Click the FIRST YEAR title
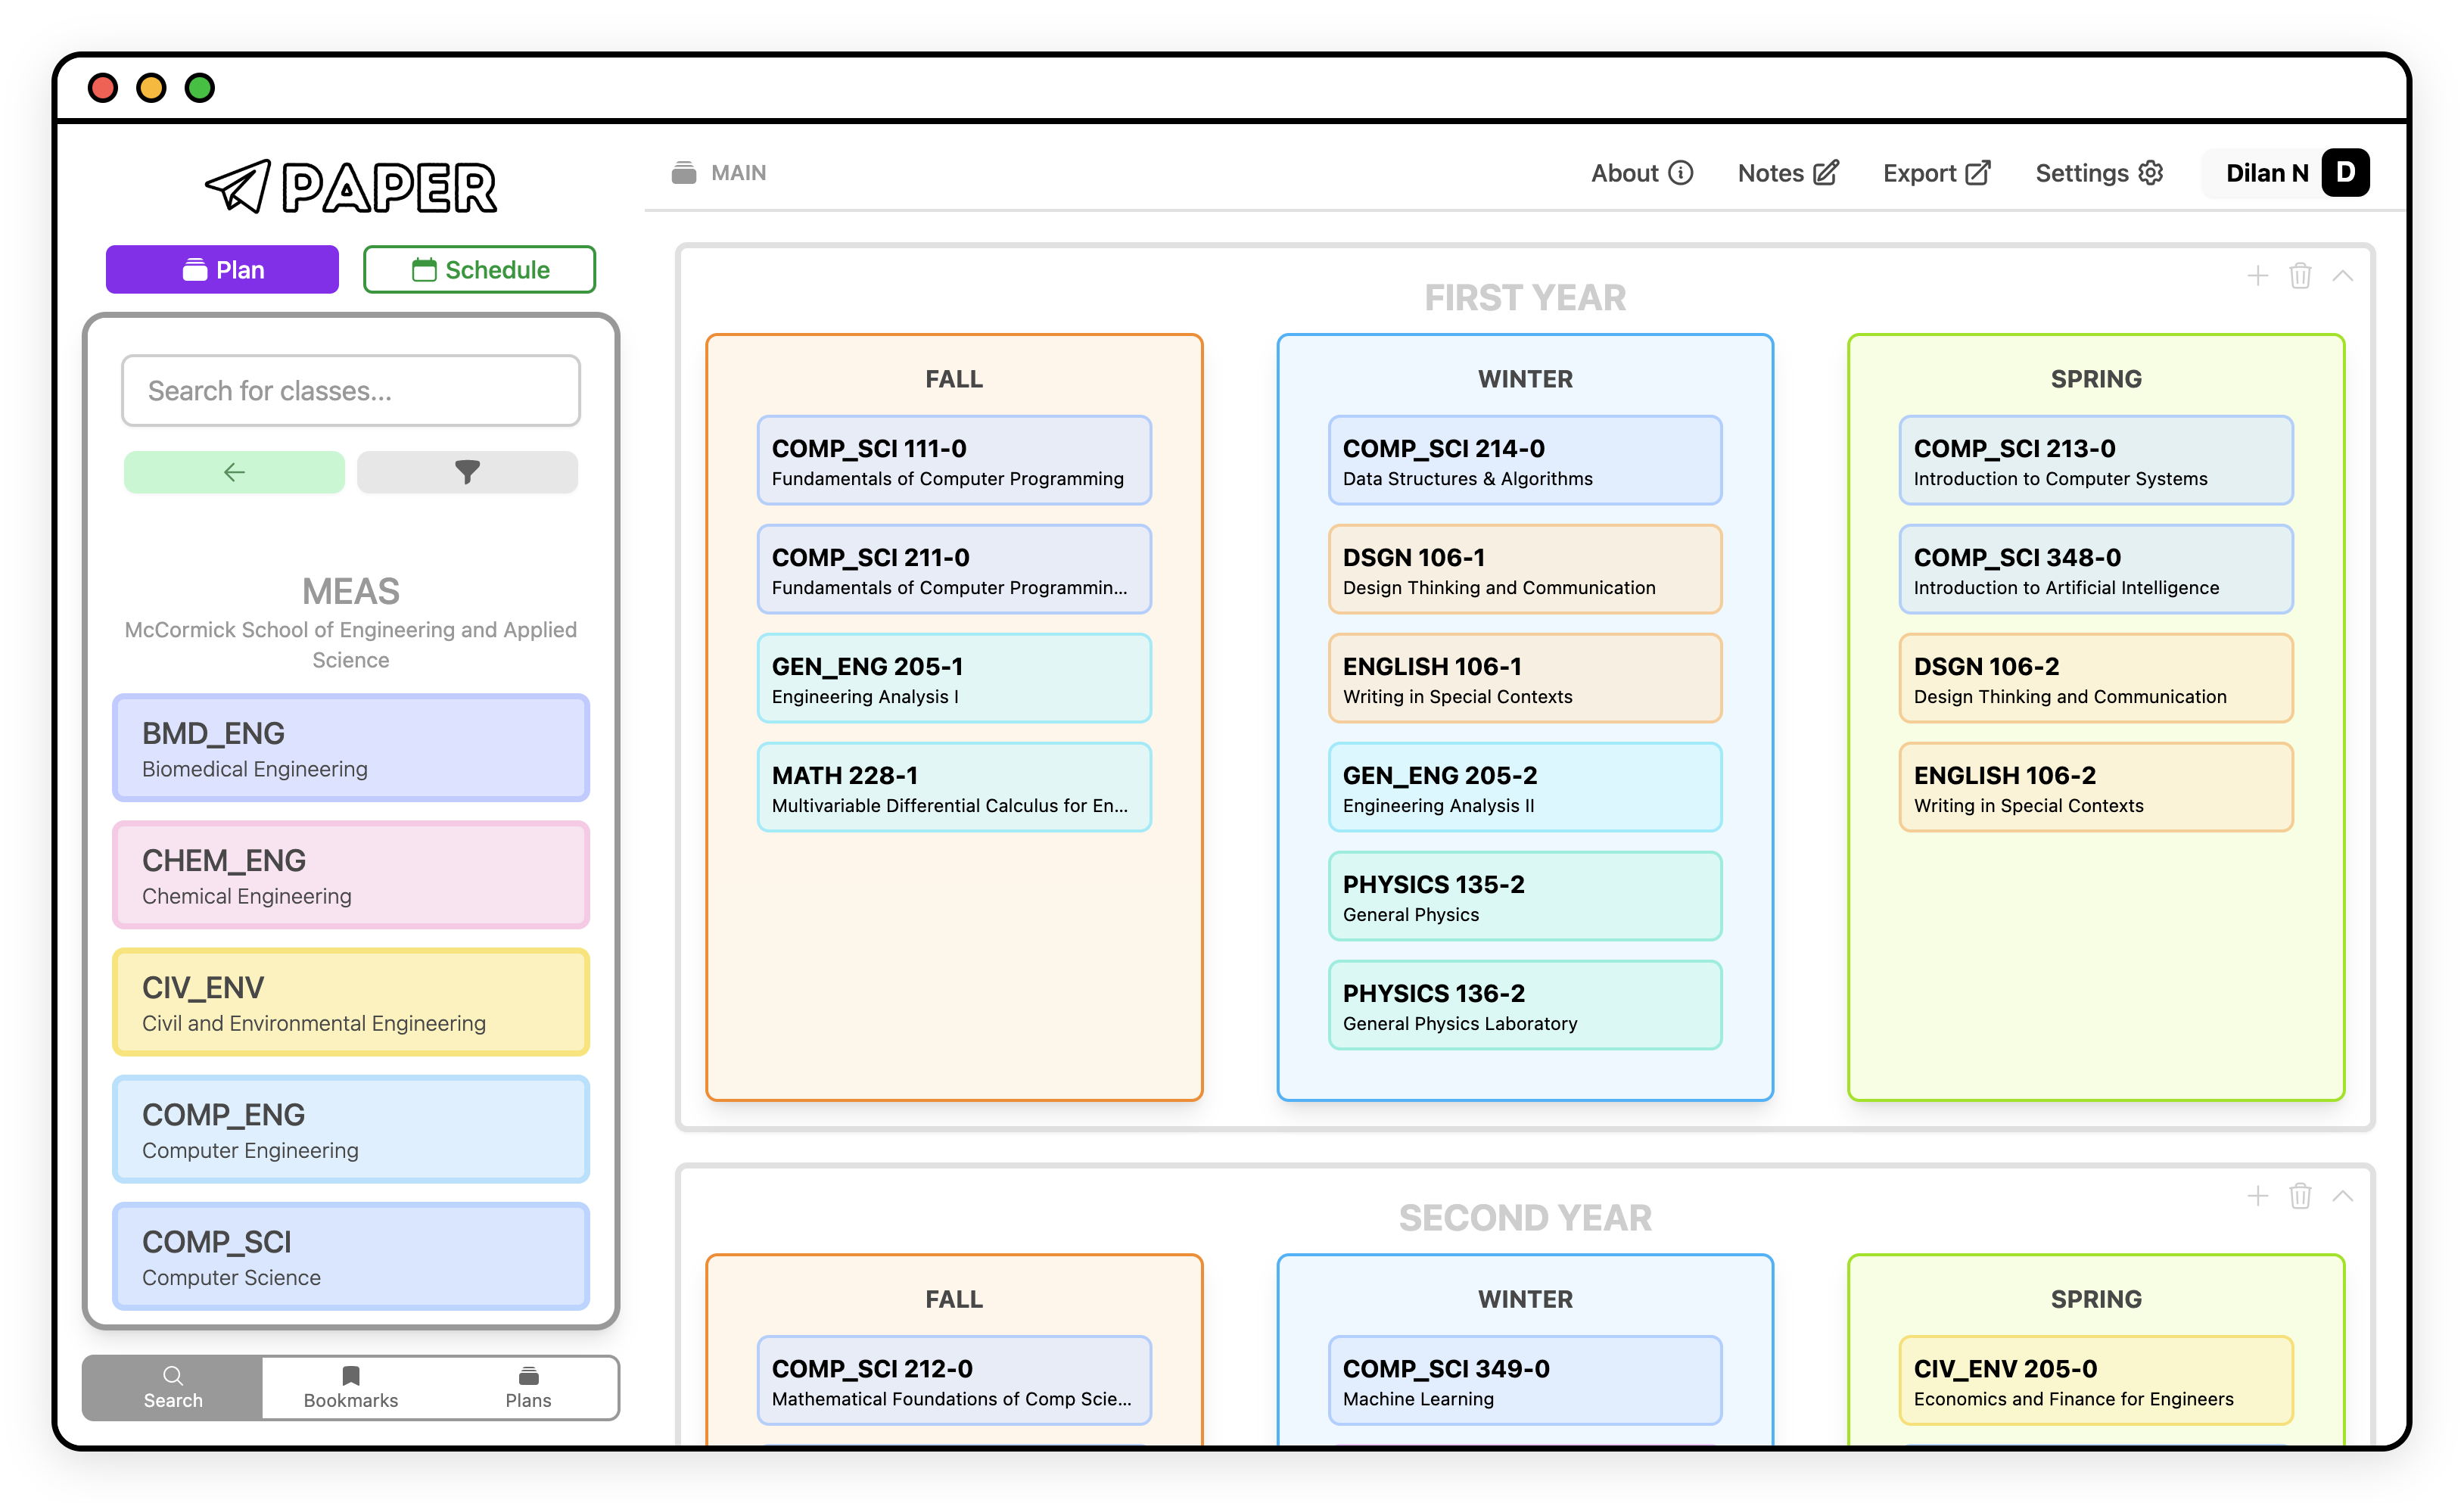Viewport: 2464px width, 1503px height. coord(1525,298)
